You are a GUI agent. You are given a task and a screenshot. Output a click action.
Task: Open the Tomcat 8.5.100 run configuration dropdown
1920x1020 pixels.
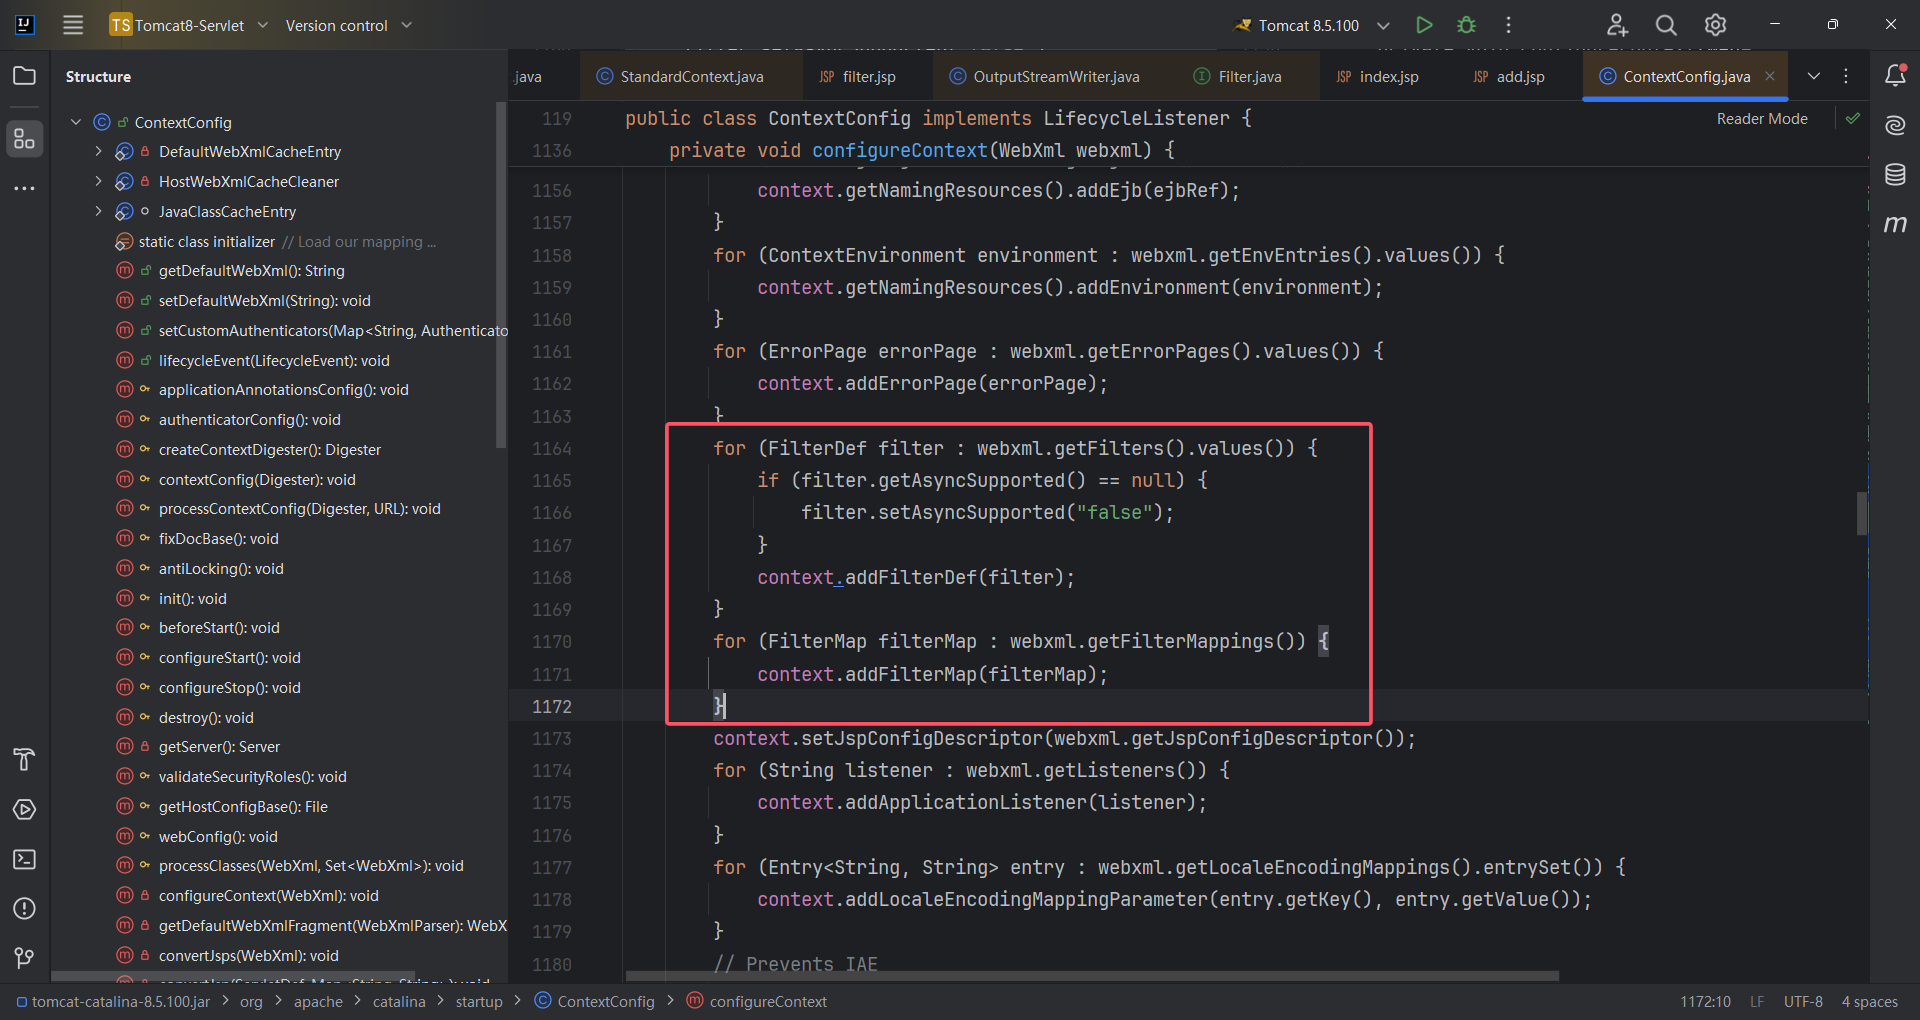click(x=1311, y=25)
